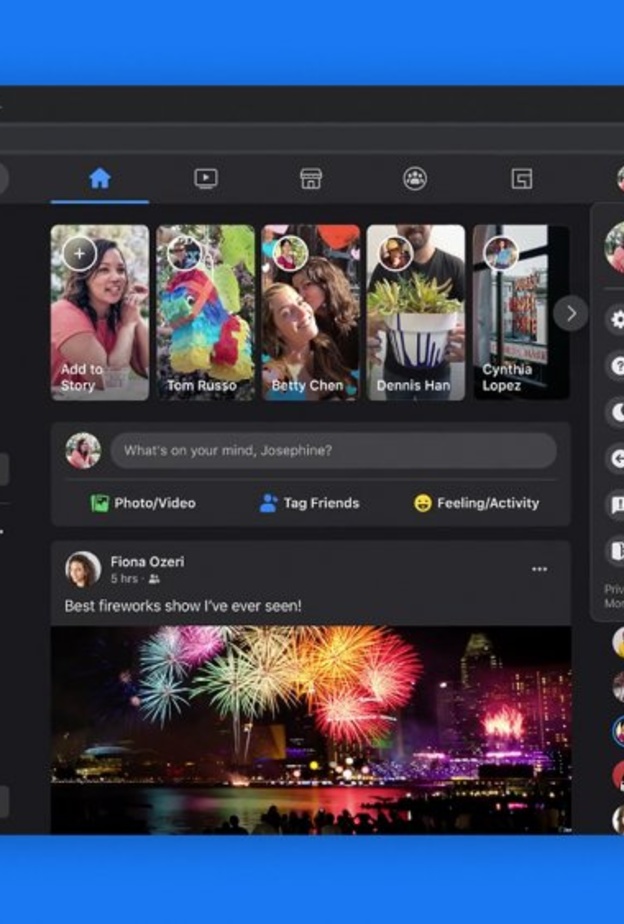Show next stories with the arrow button
Viewport: 624px width, 924px height.
(570, 314)
